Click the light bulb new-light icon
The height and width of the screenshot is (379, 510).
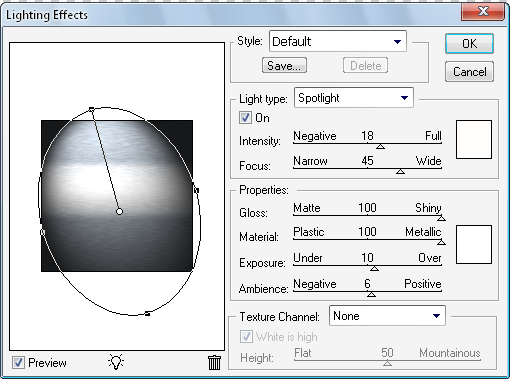[x=116, y=362]
